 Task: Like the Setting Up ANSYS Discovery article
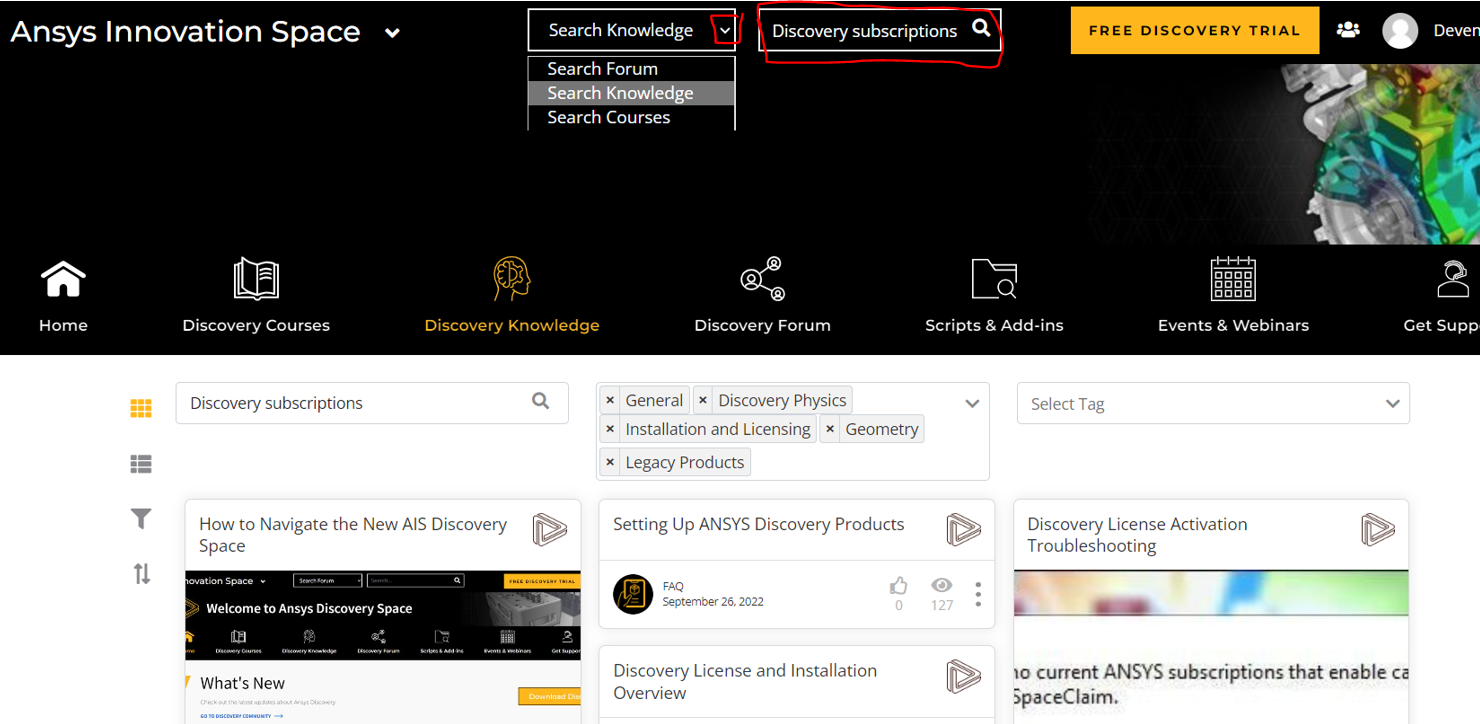(x=899, y=586)
